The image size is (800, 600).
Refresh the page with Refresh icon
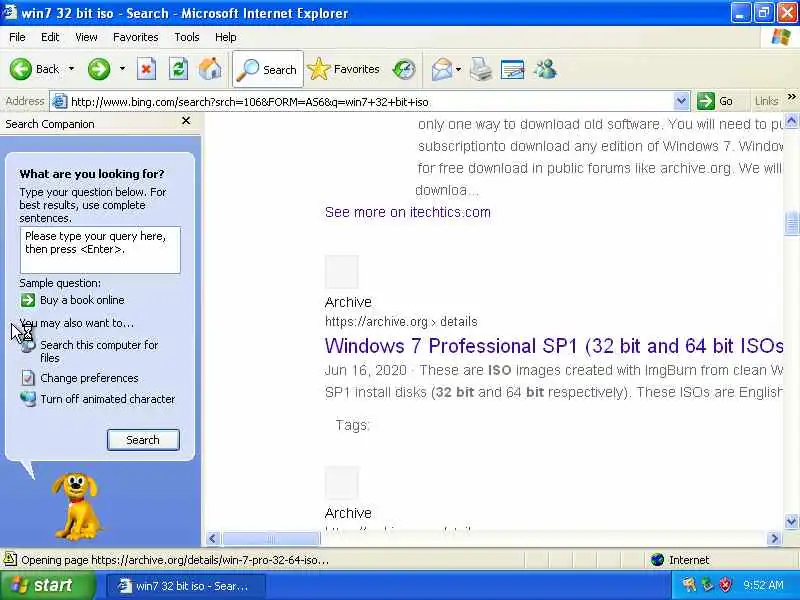point(178,69)
